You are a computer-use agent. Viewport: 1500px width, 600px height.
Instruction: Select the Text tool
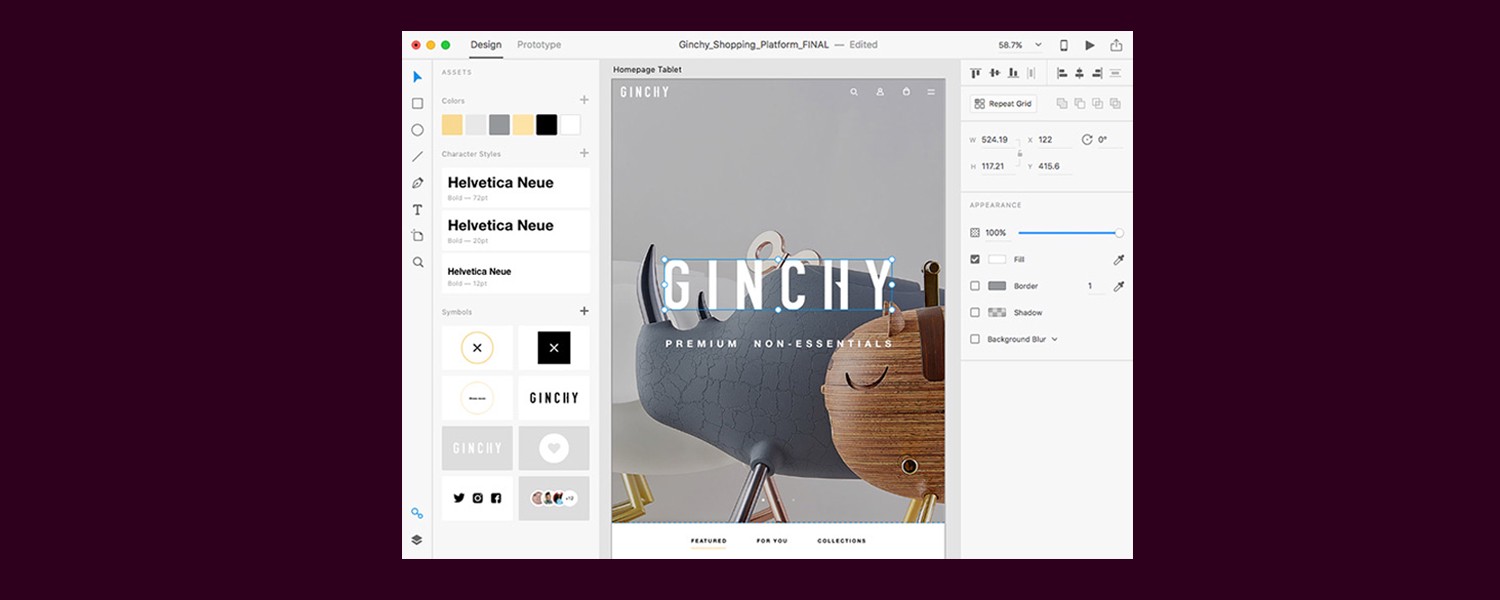(417, 210)
